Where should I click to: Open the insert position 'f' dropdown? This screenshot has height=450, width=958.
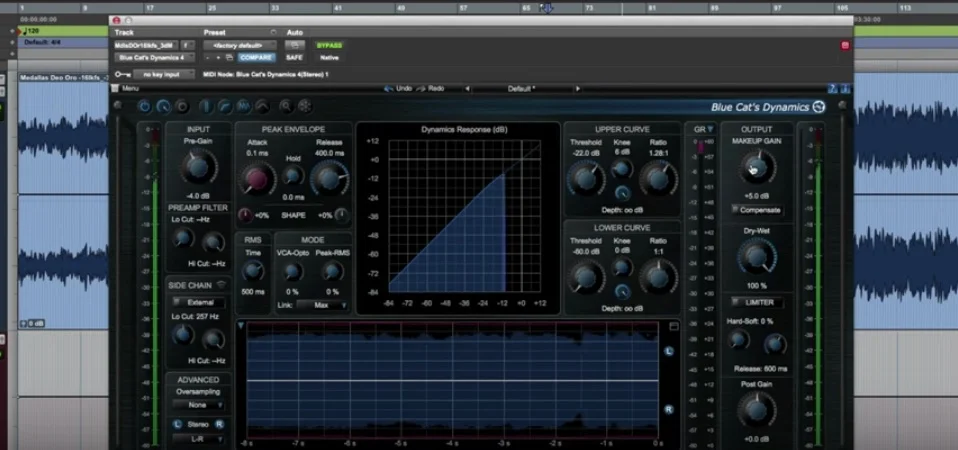pos(188,45)
